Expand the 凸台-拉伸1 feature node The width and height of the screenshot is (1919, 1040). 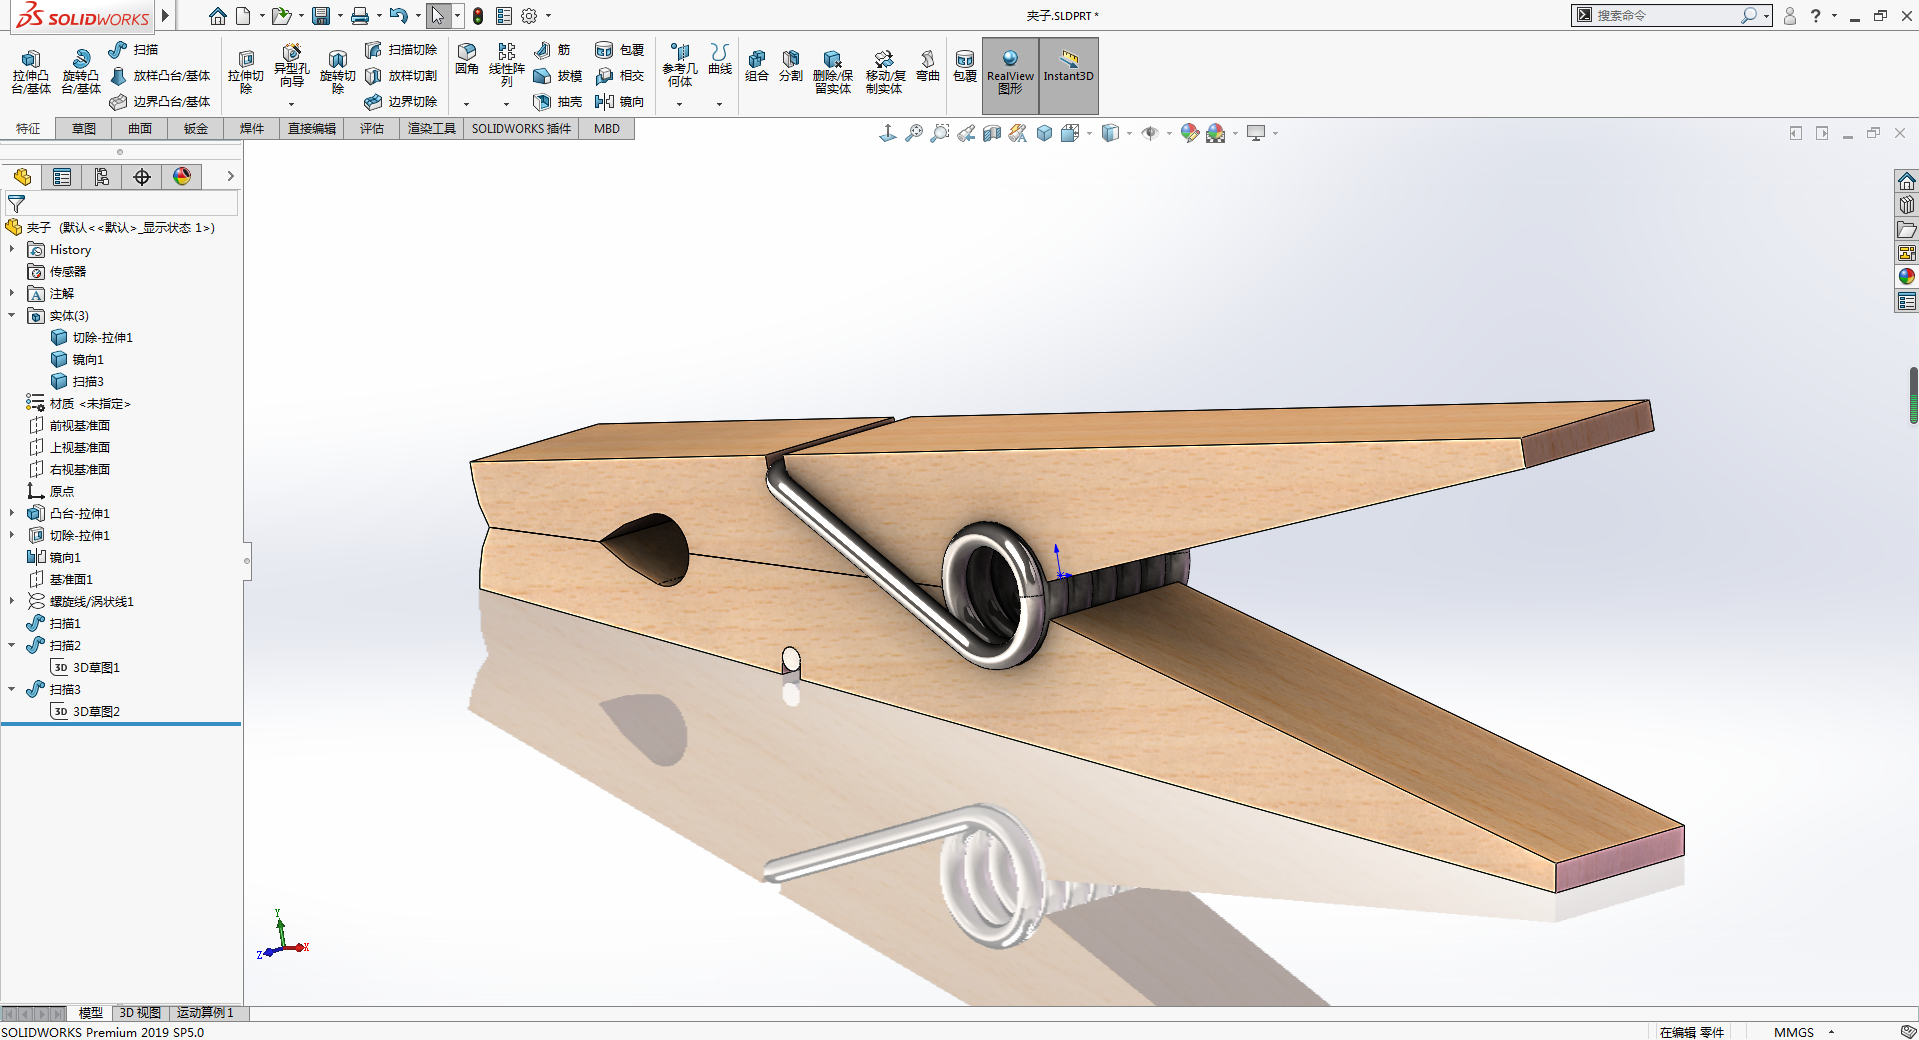(x=12, y=513)
